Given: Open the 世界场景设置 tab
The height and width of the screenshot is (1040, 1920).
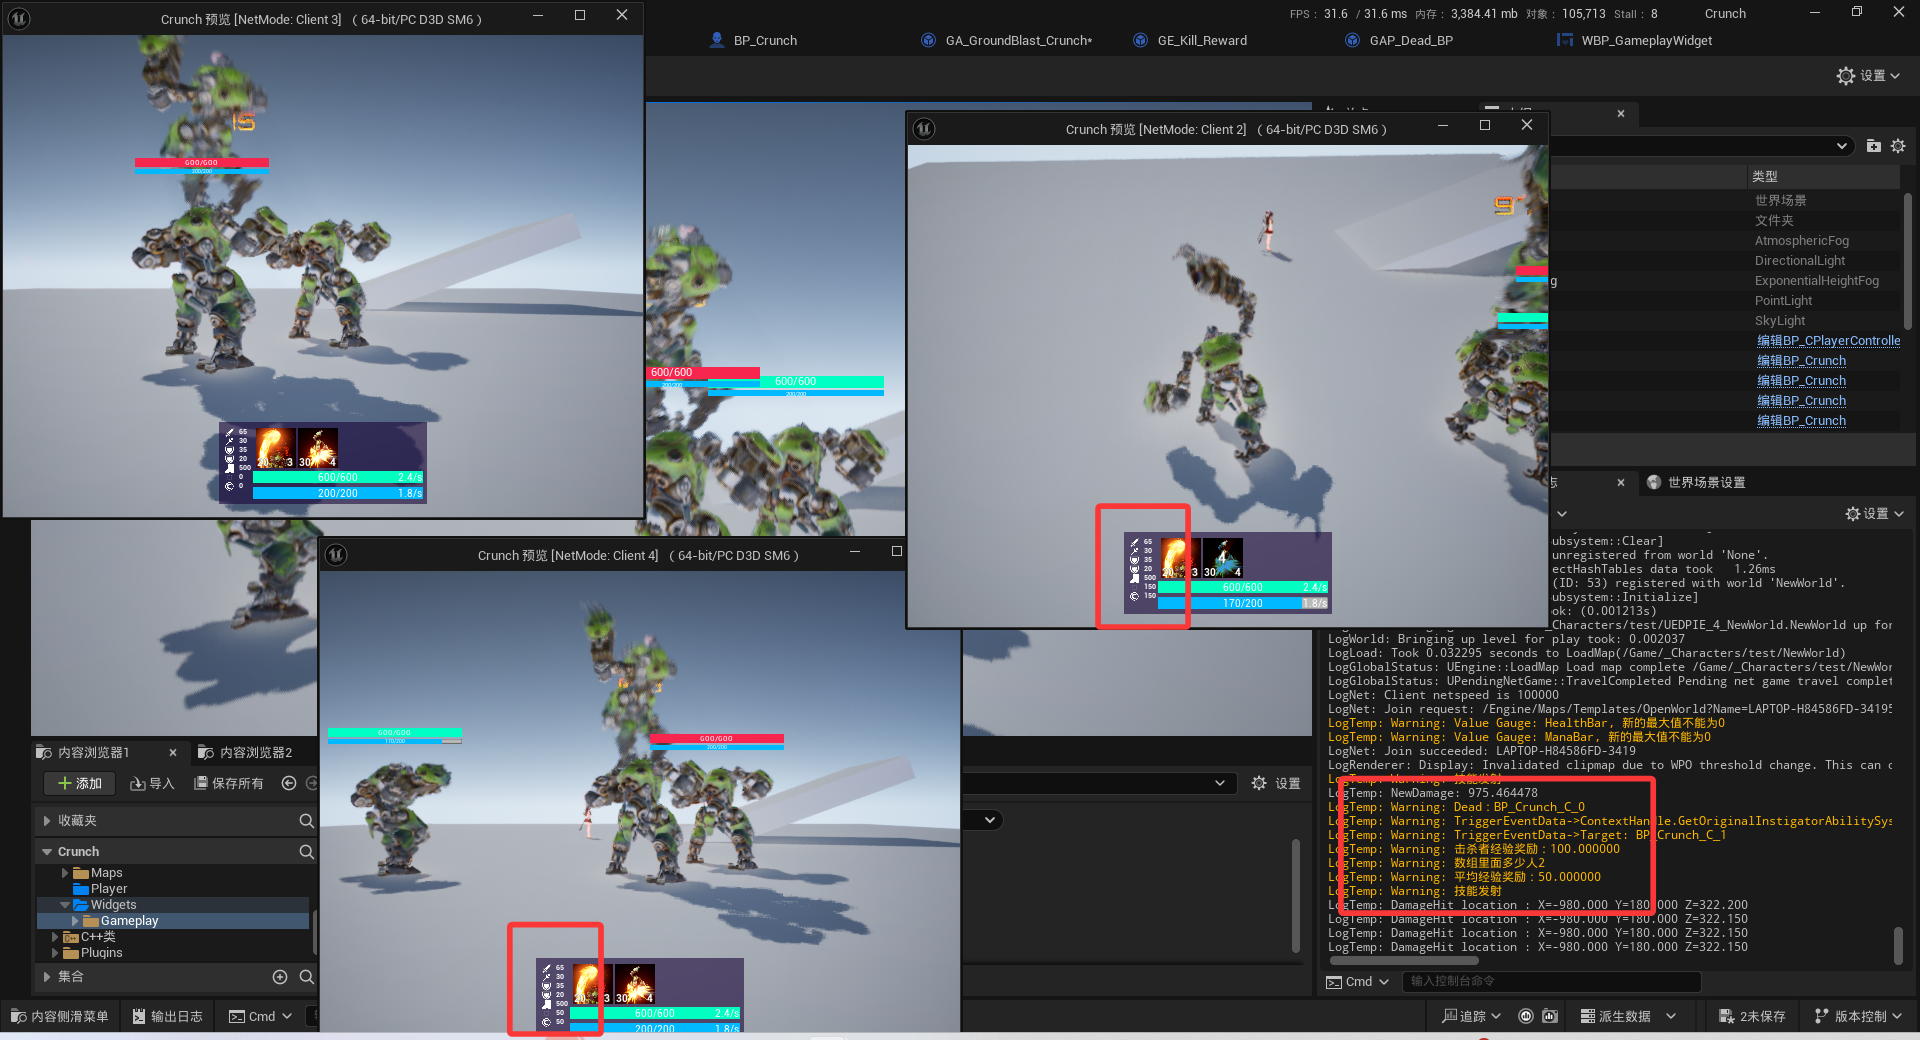Looking at the screenshot, I should tap(1696, 482).
